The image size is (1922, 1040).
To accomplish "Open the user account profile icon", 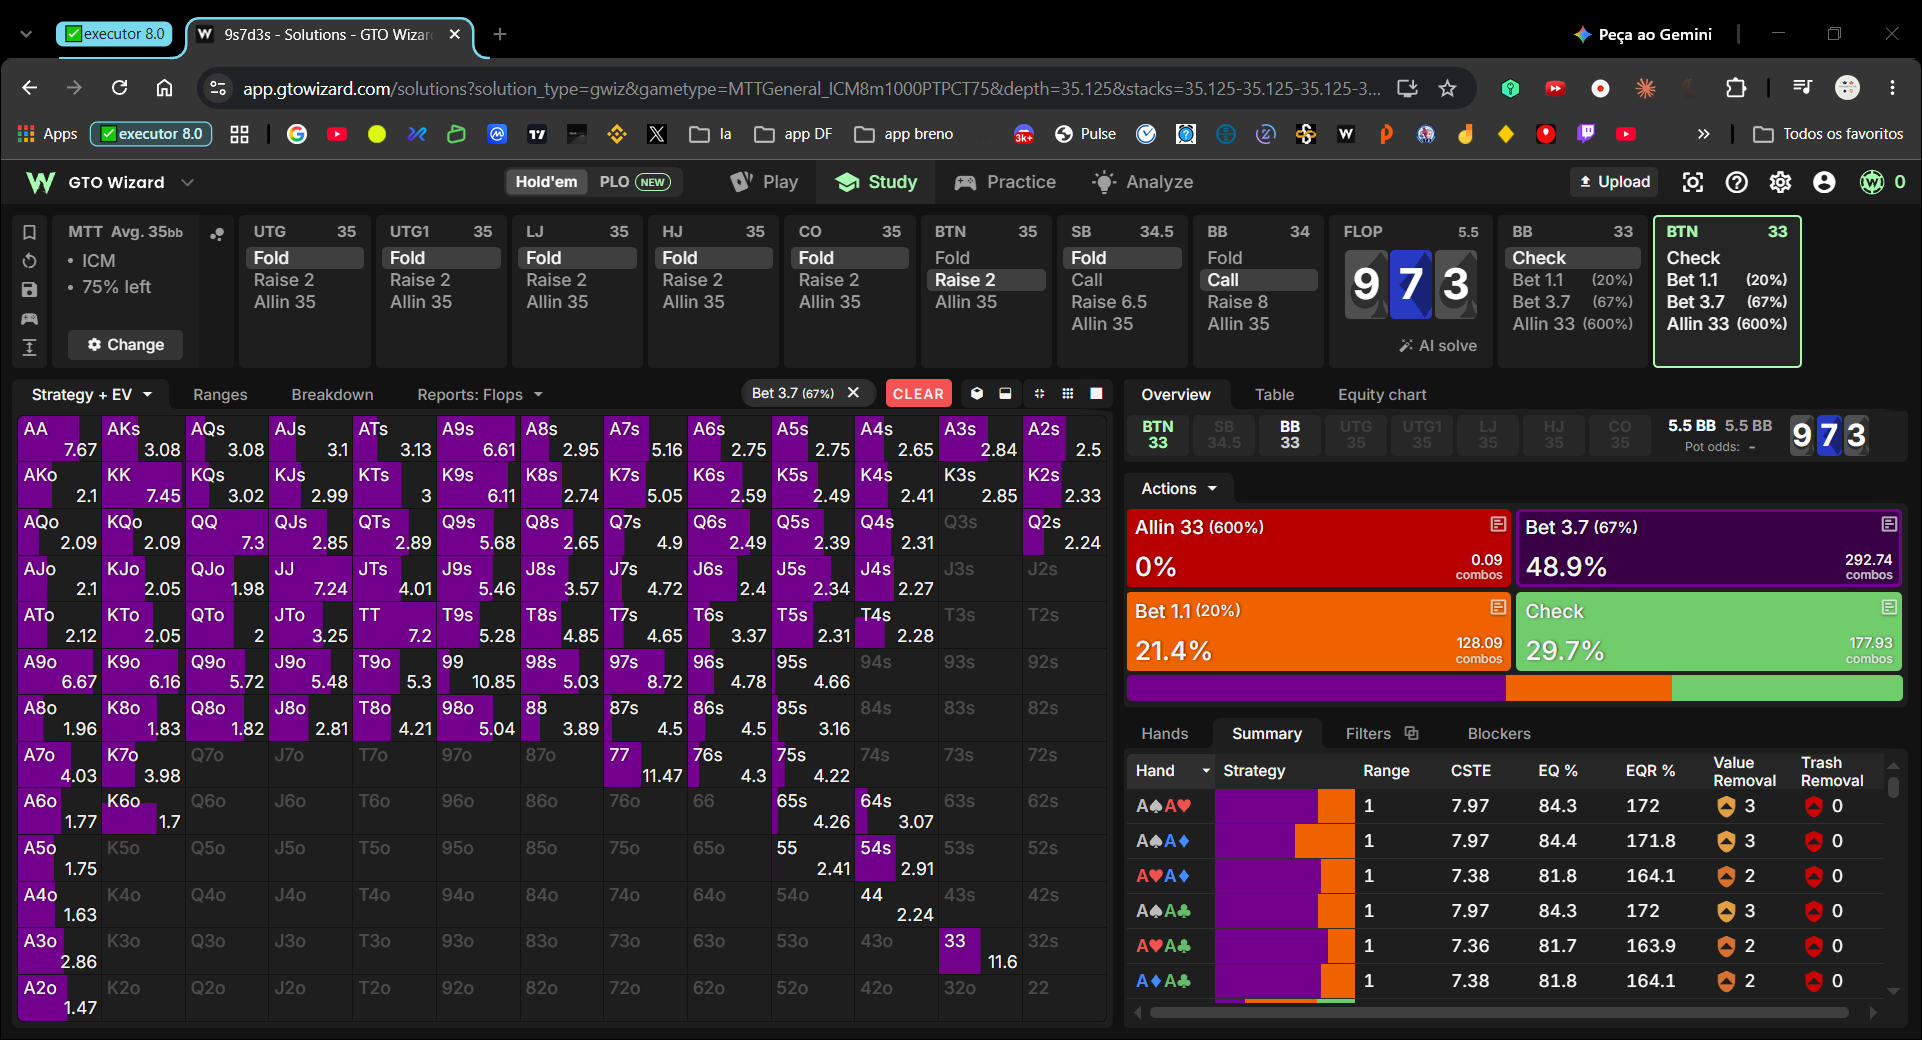I will 1824,182.
